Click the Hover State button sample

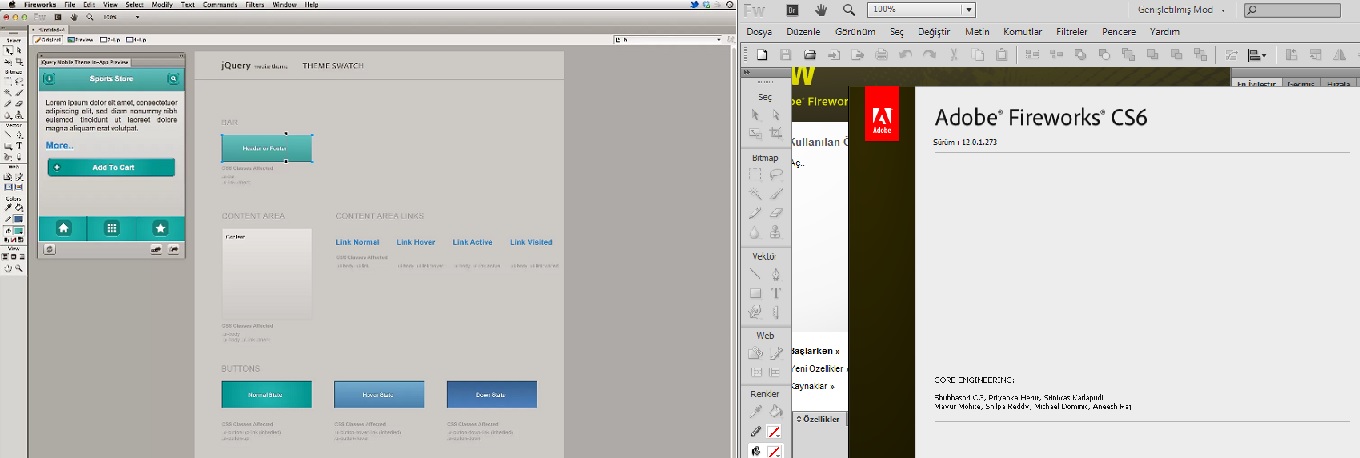point(379,394)
